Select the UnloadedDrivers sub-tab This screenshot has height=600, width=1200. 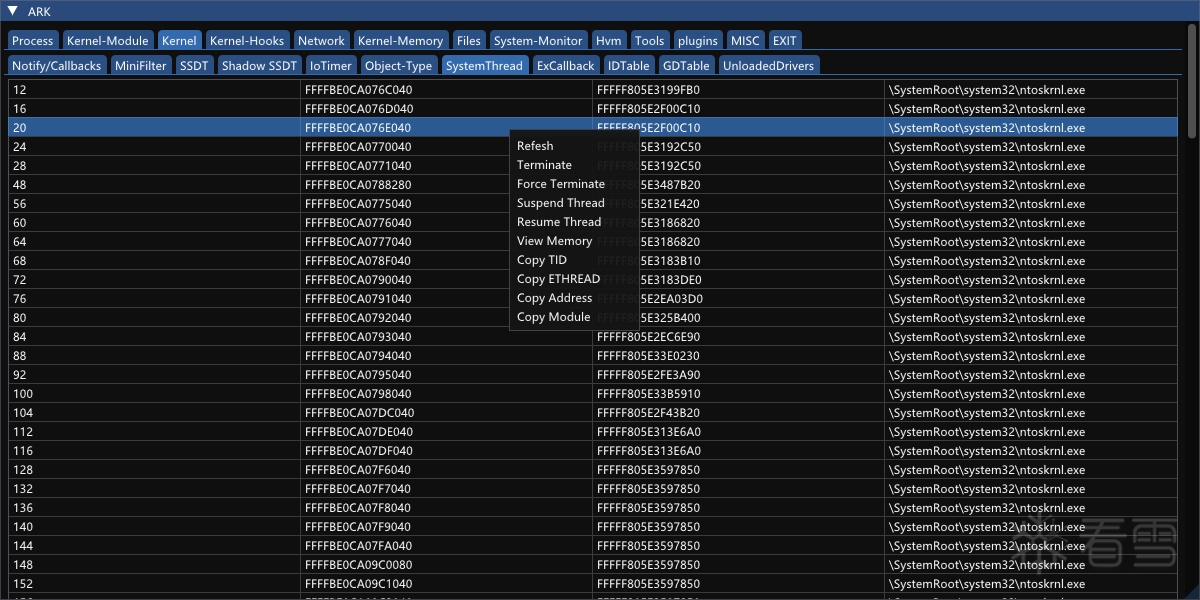[x=769, y=65]
